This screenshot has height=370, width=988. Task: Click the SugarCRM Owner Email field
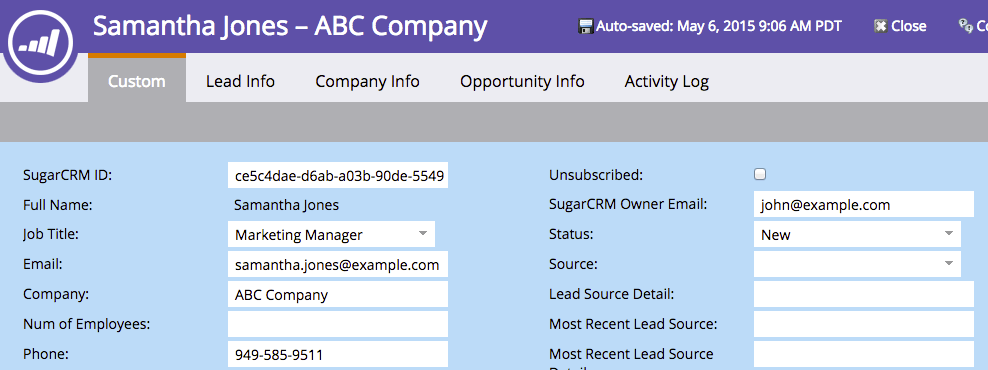864,204
